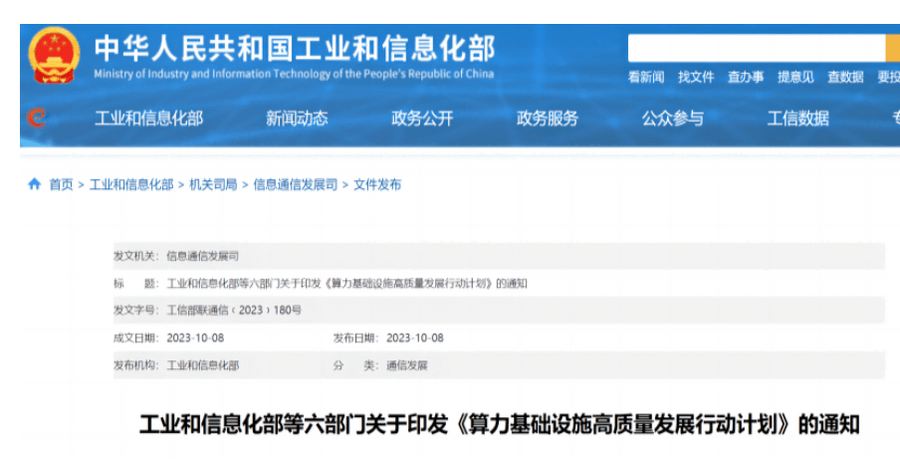The image size is (900, 470).
Task: Click 文件发布 in the breadcrumb
Action: pos(377,185)
